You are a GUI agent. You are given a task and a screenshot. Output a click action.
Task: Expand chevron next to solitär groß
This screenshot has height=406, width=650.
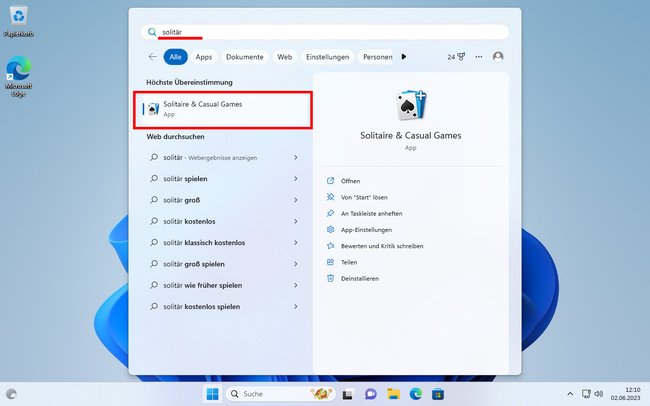point(296,200)
